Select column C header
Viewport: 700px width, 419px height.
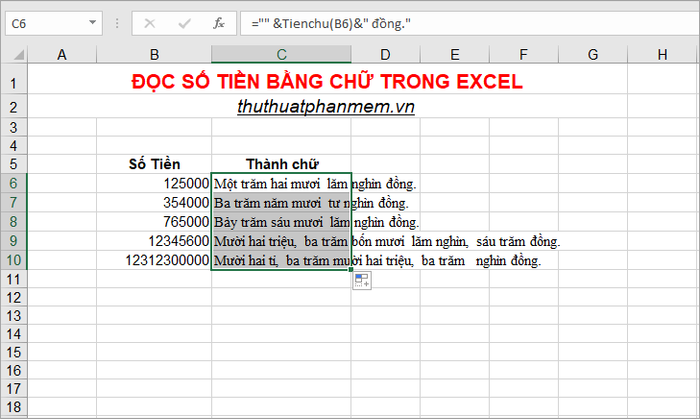click(281, 54)
